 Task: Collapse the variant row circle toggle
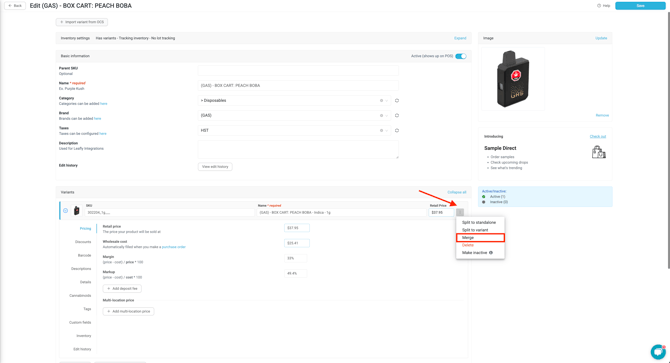click(x=65, y=211)
